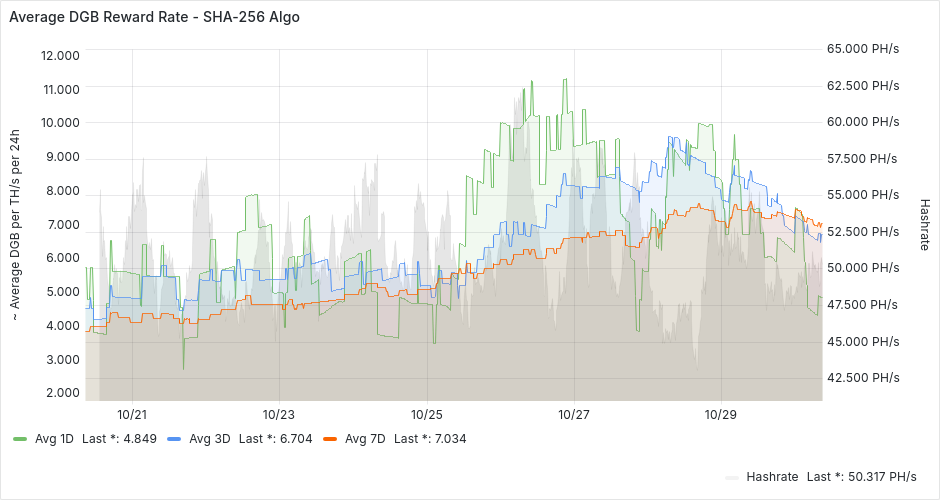Click the 10/25 date on the x-axis
Image resolution: width=940 pixels, height=500 pixels.
tap(427, 414)
